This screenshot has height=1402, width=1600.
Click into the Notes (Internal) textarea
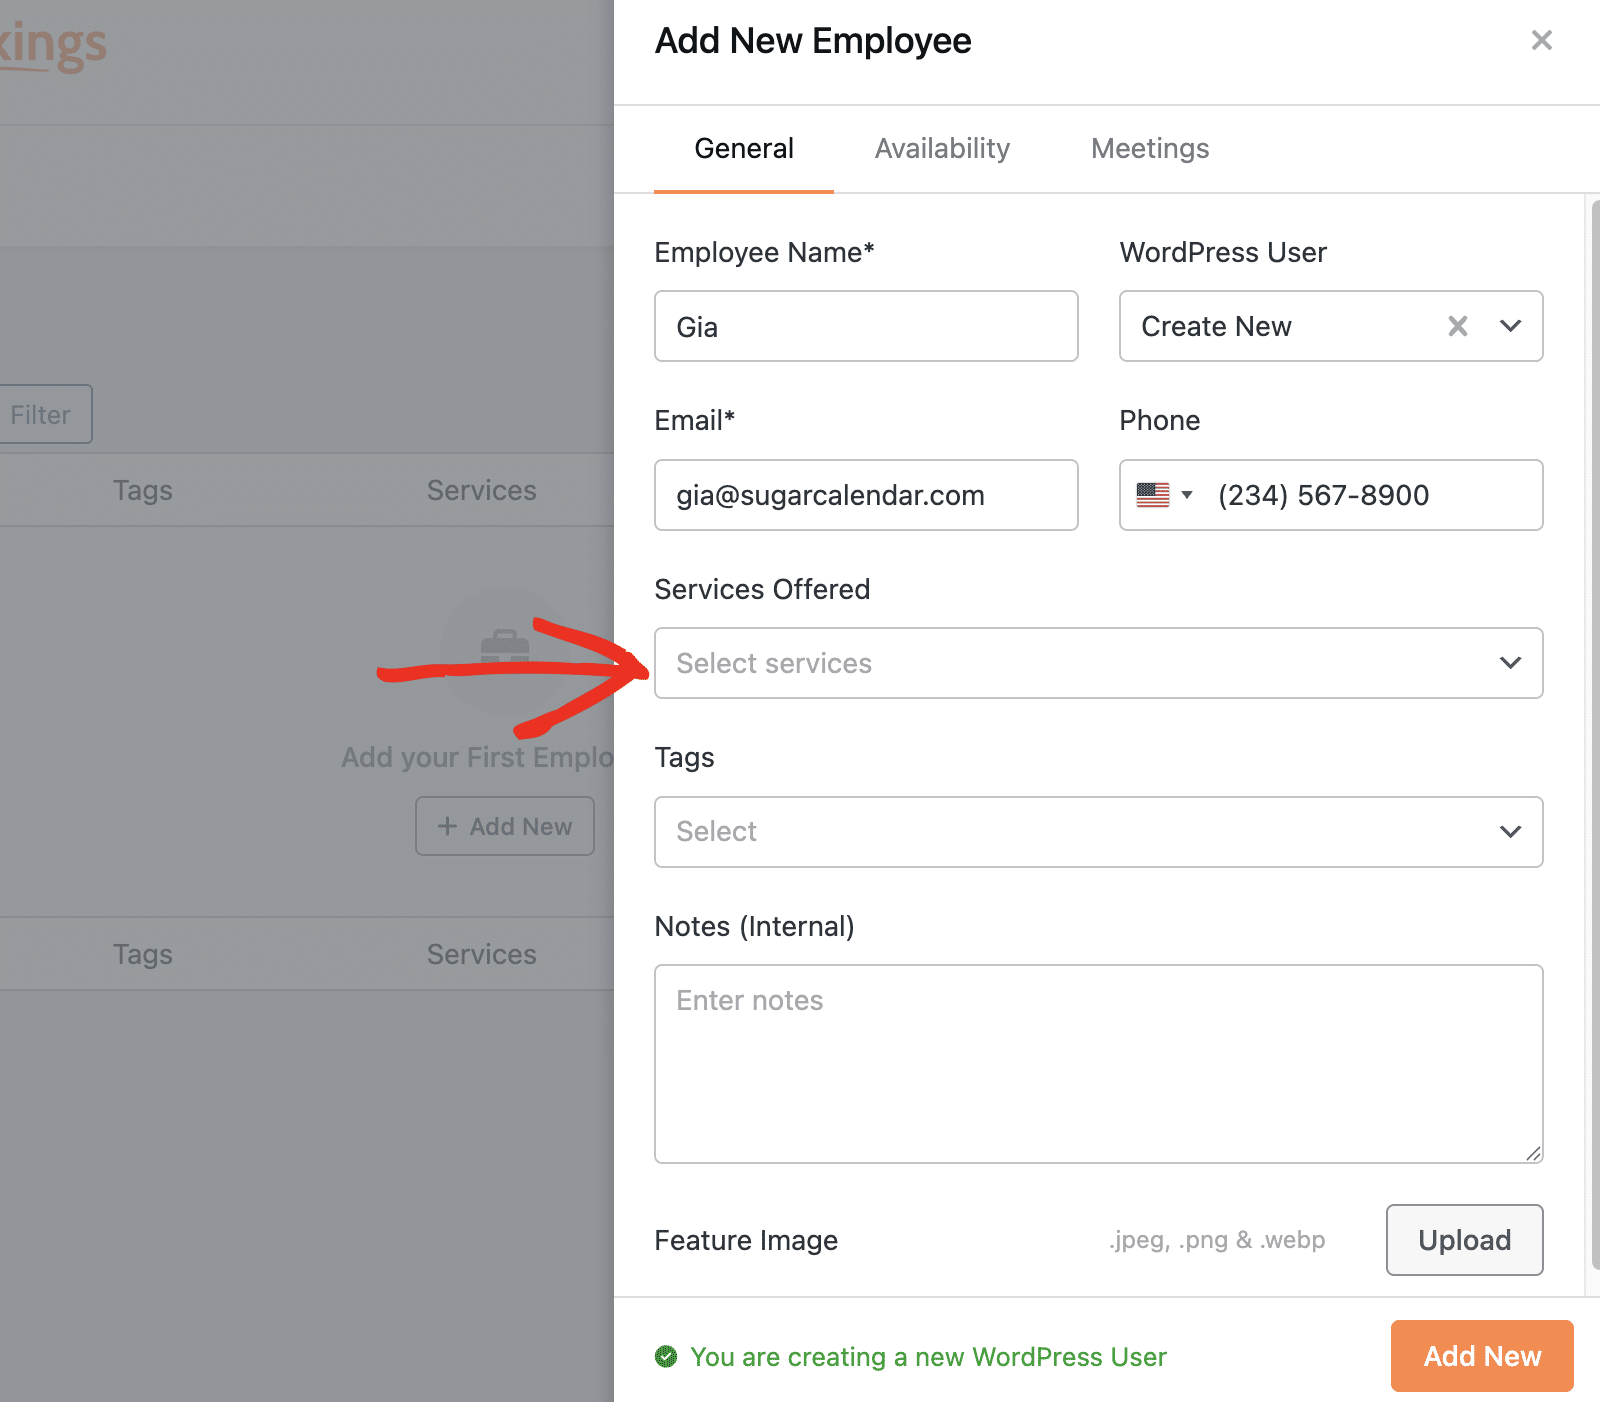point(1098,1064)
